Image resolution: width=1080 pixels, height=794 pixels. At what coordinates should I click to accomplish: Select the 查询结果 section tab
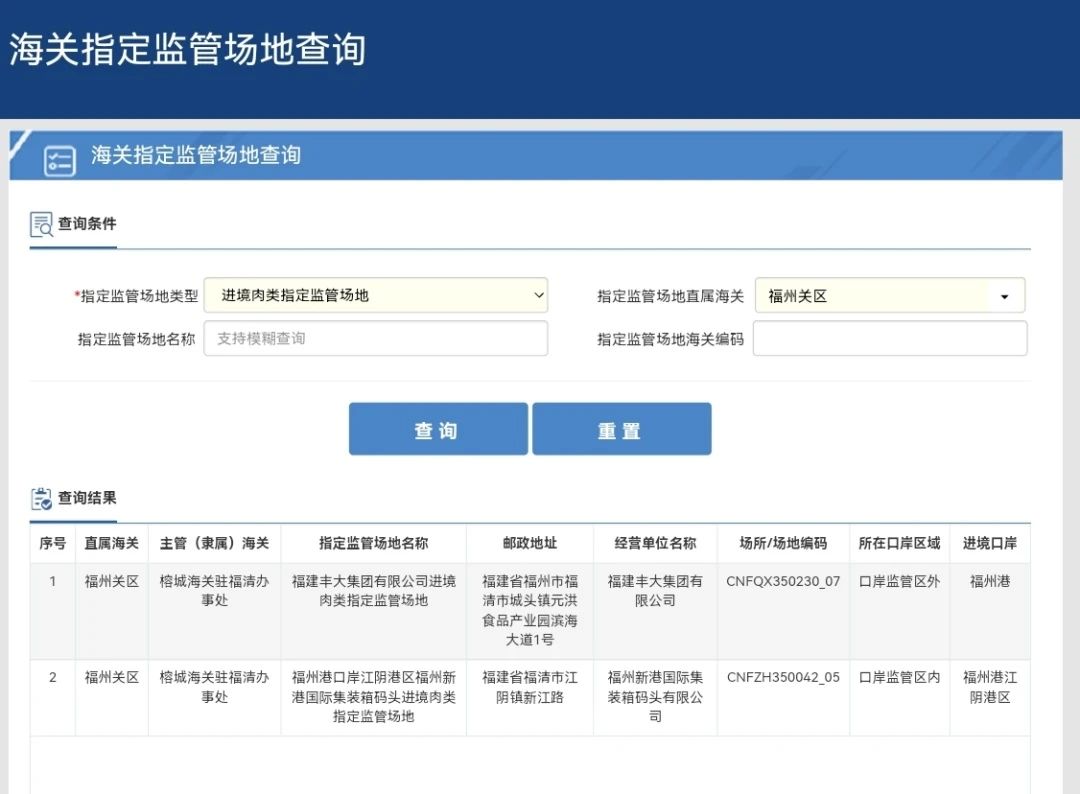pos(86,498)
